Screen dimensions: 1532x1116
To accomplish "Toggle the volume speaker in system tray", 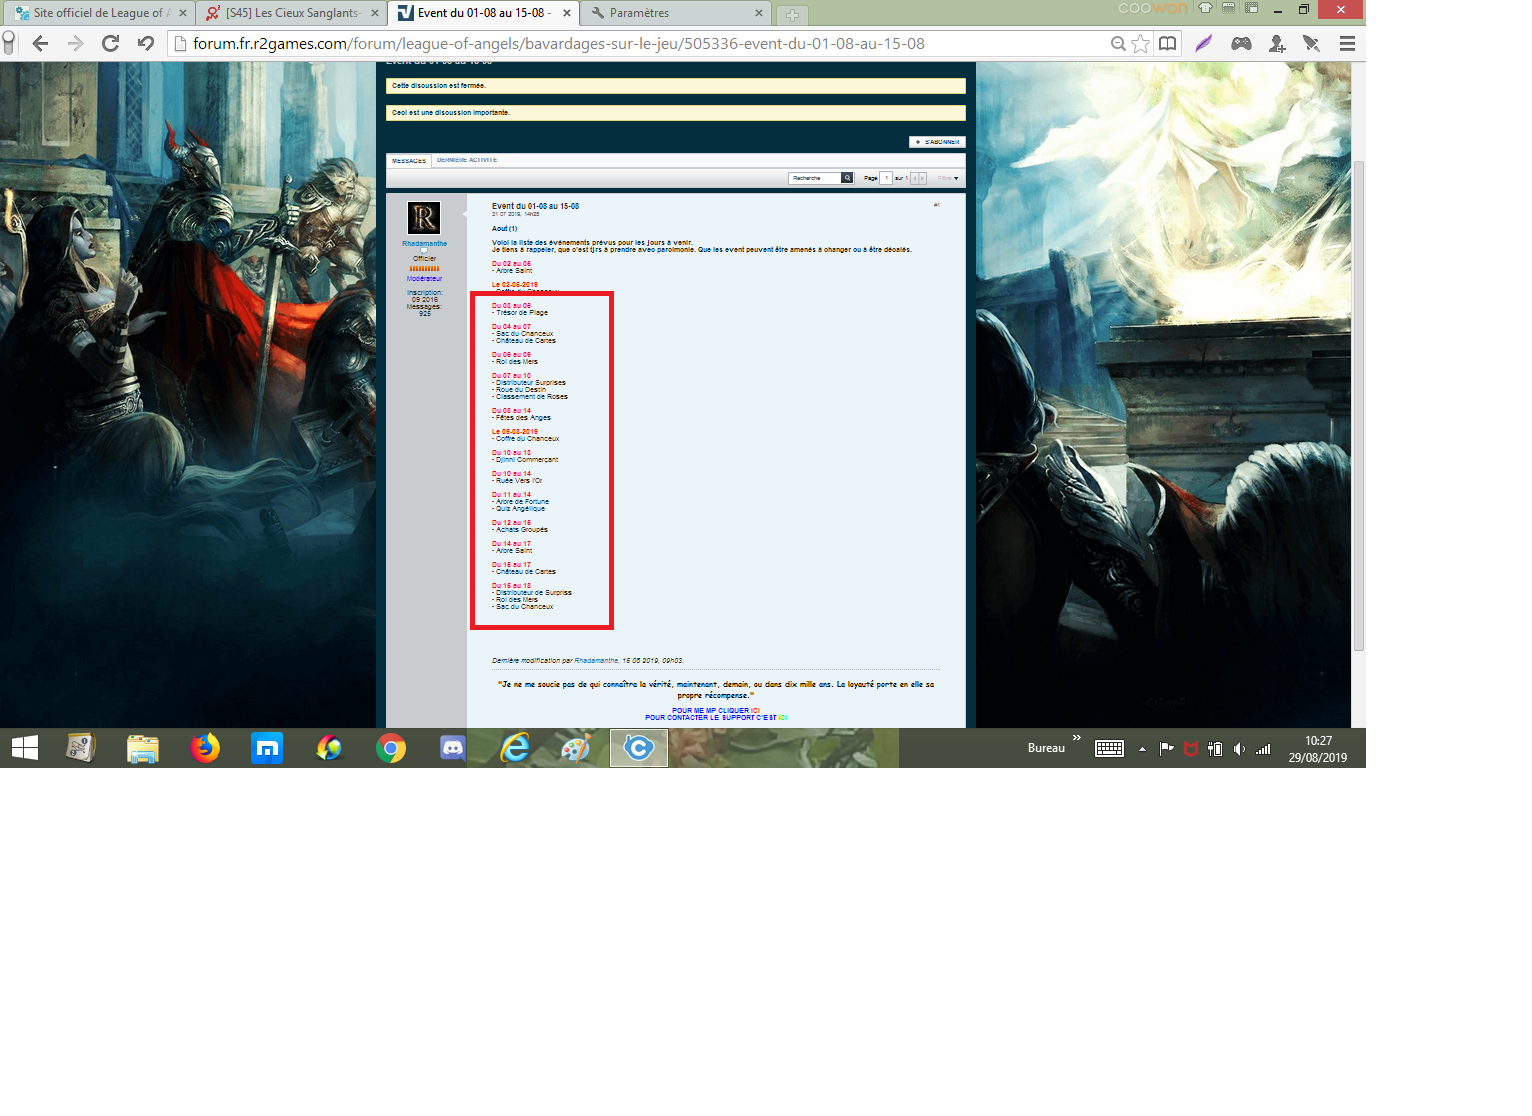I will click(1239, 749).
